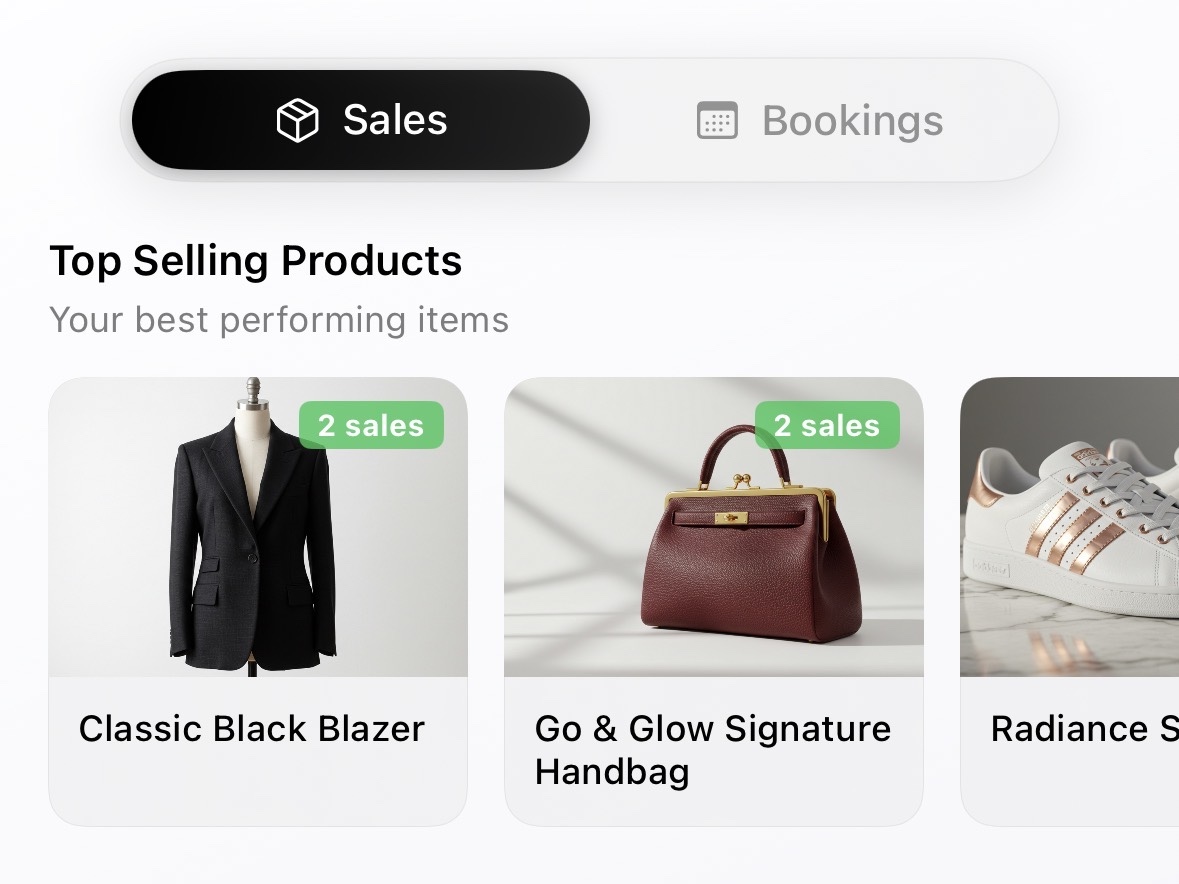This screenshot has width=1179, height=884.
Task: Click the 'Your best performing items' subtitle
Action: tap(279, 320)
